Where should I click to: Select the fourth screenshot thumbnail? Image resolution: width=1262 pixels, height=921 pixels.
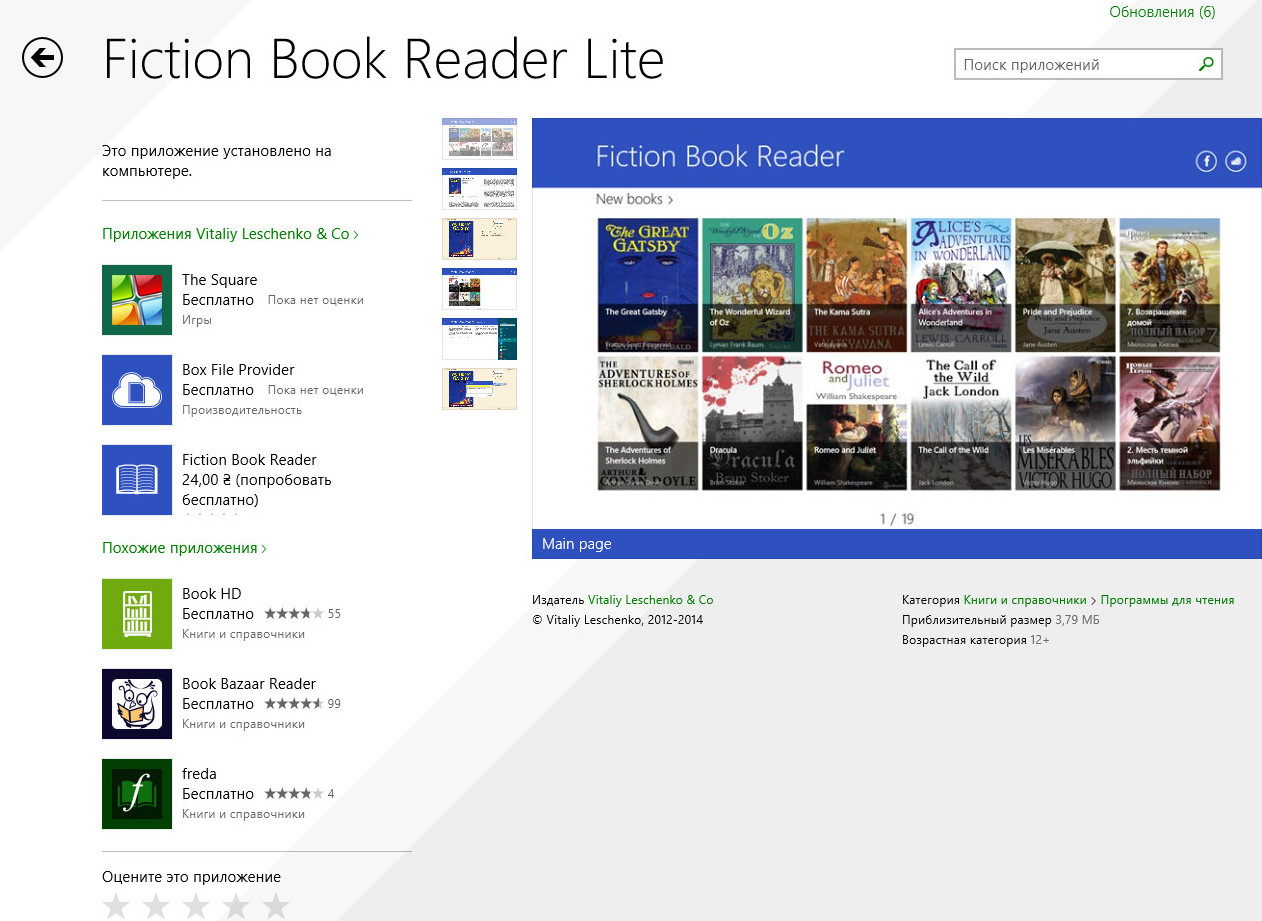[480, 289]
